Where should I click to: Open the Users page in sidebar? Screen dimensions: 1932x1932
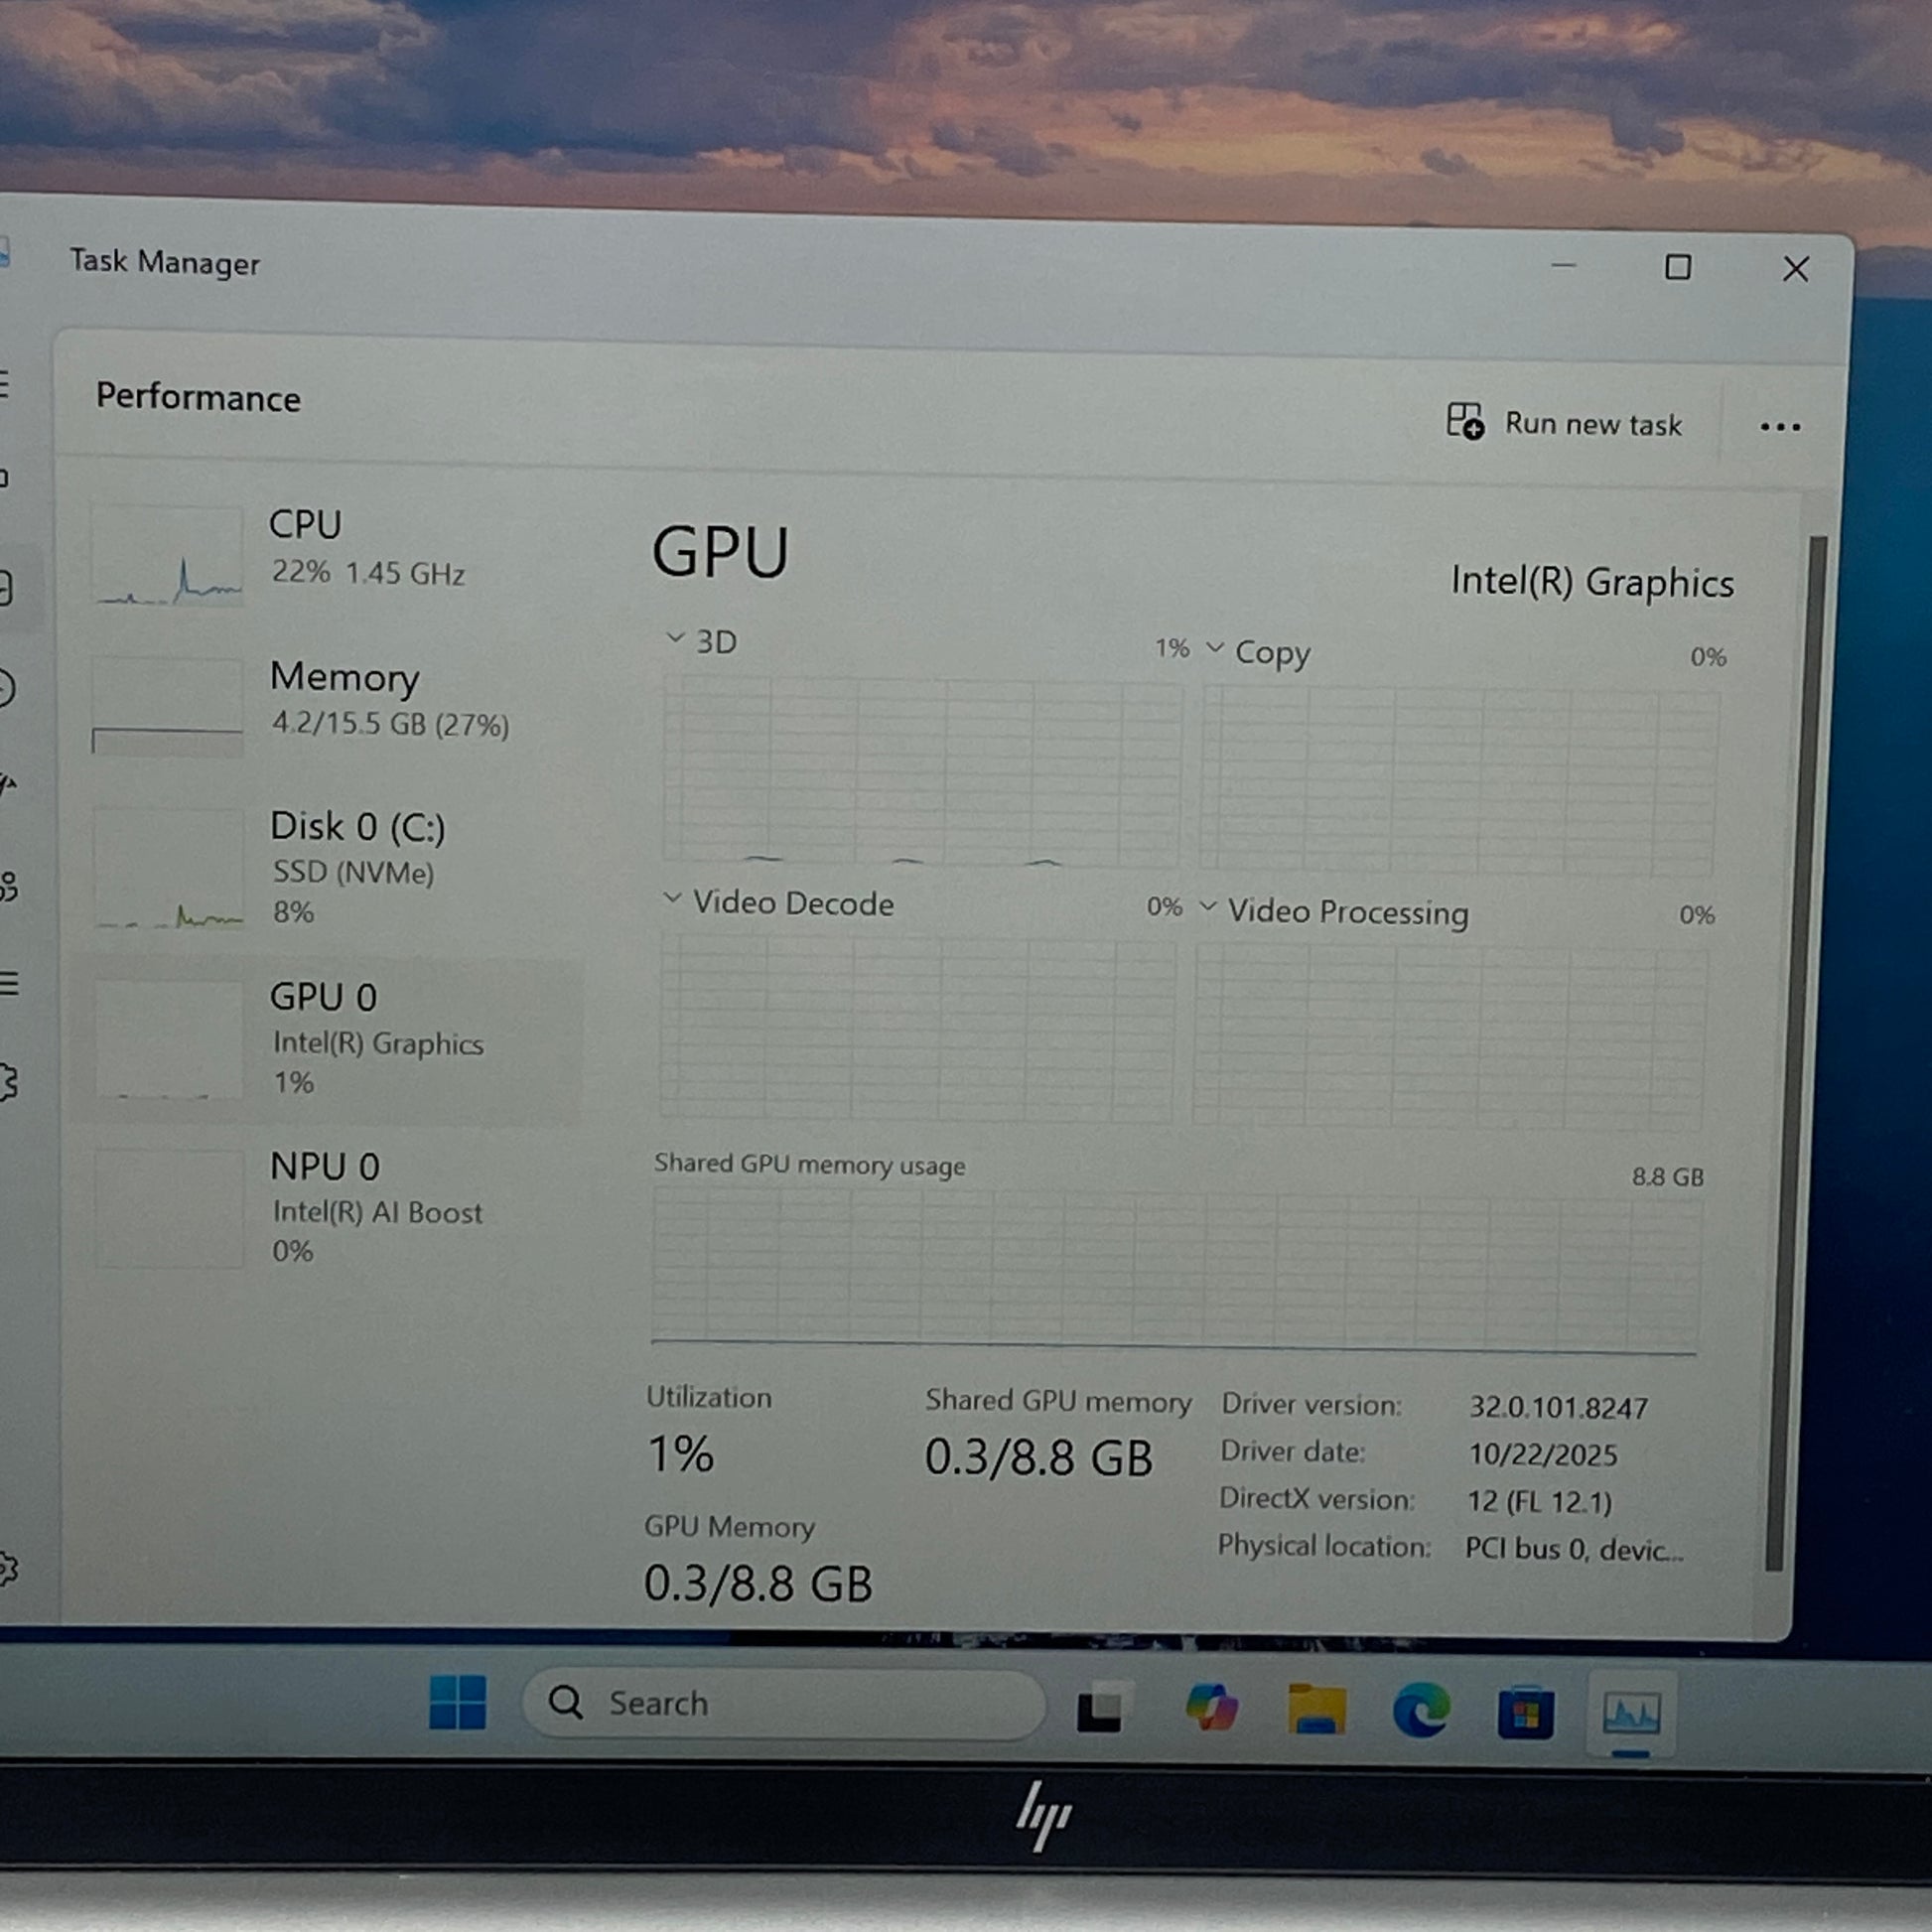point(6,886)
